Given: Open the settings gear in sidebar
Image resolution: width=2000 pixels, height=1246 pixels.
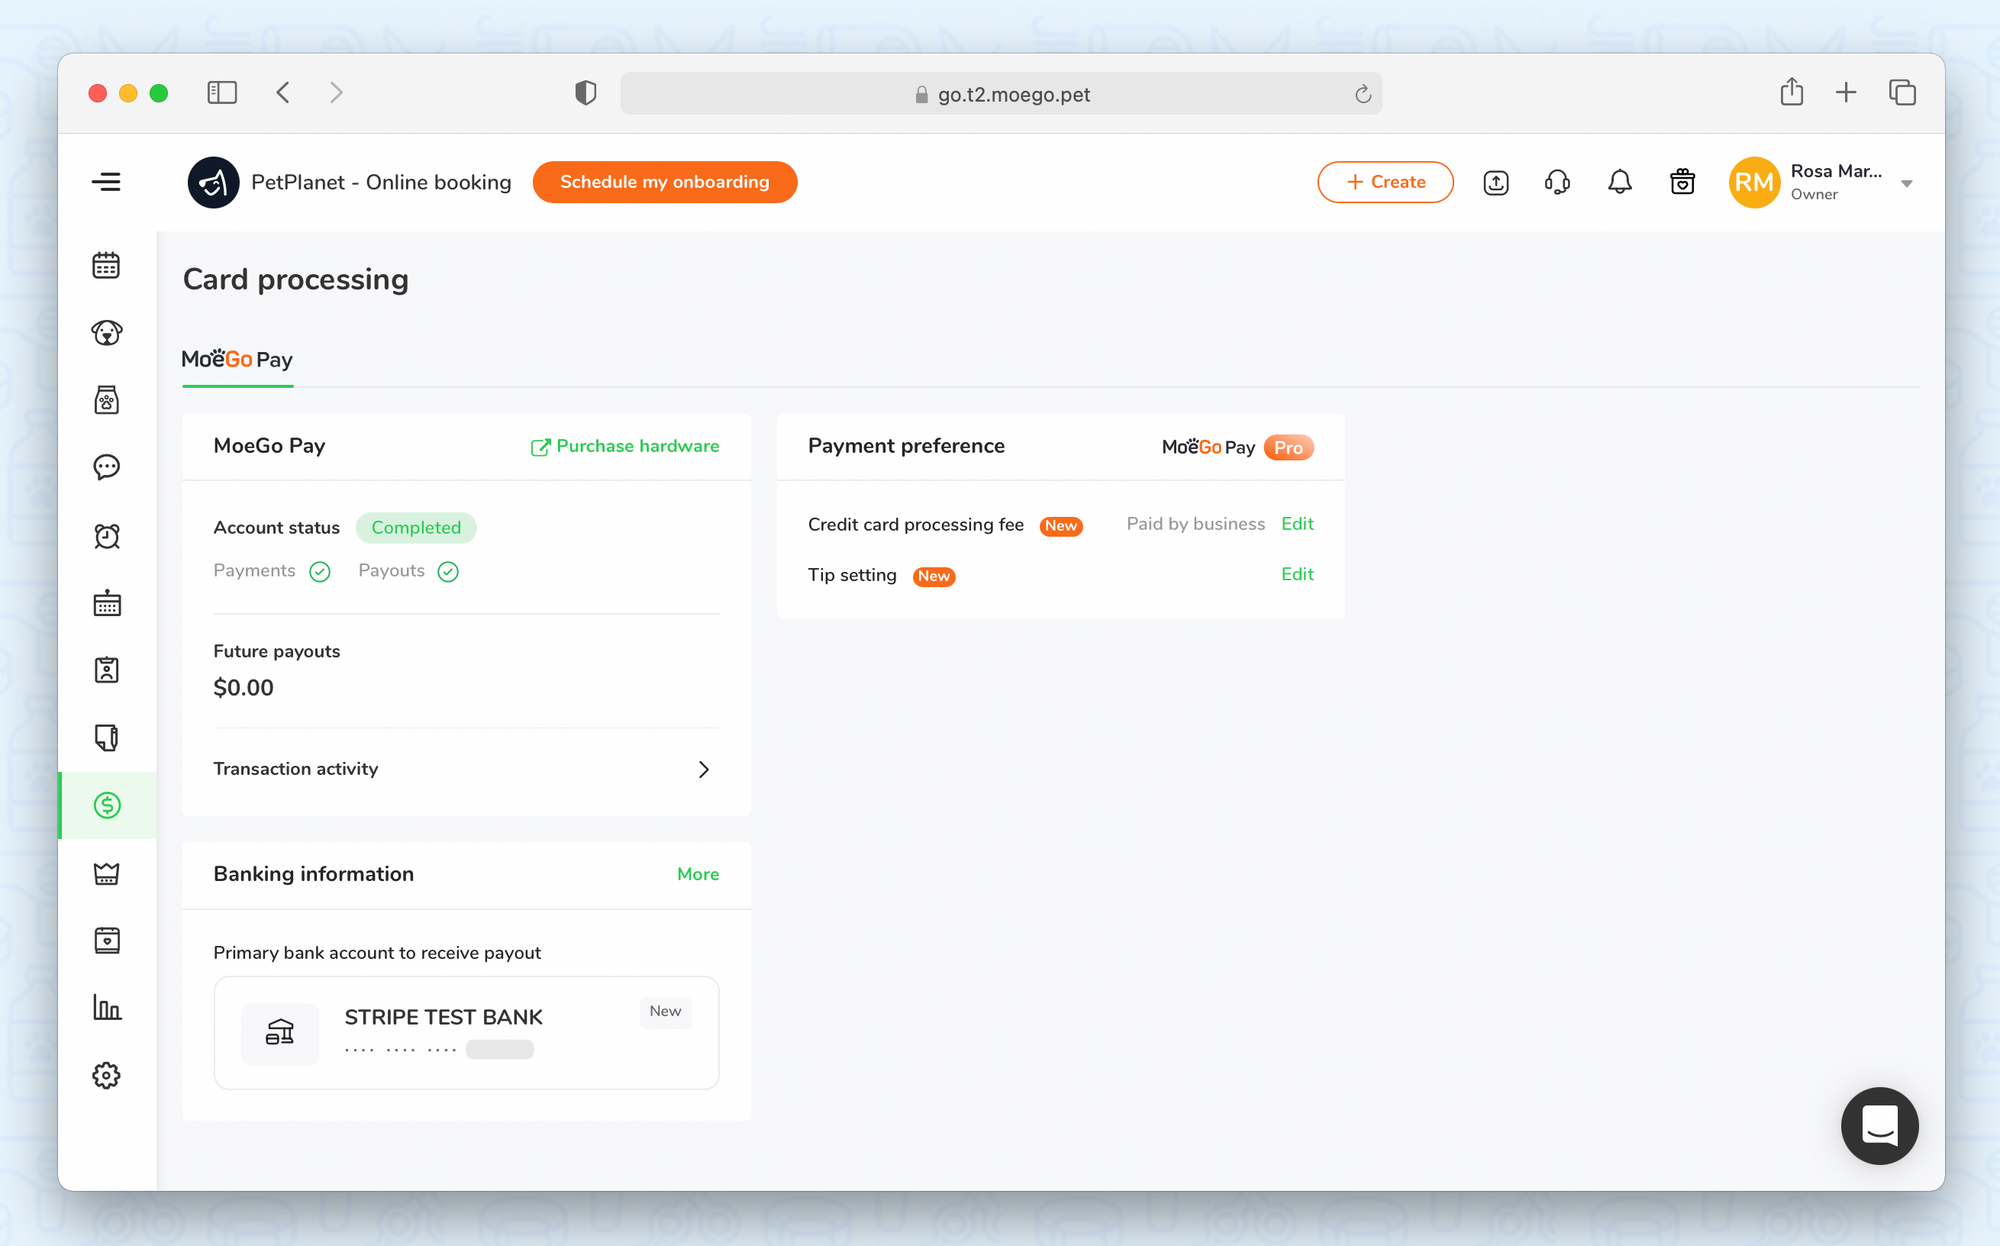Looking at the screenshot, I should (x=107, y=1075).
